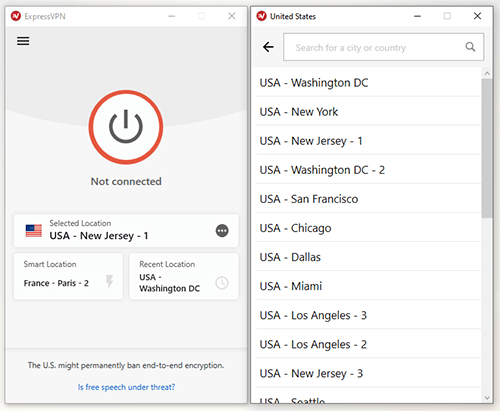Open the hamburger menu
The height and width of the screenshot is (411, 500).
(x=23, y=41)
